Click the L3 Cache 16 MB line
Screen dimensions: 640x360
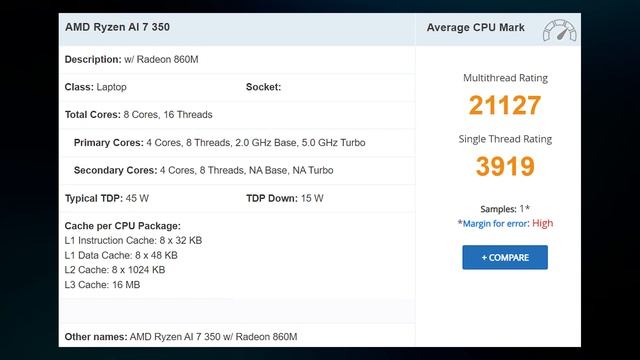(102, 285)
